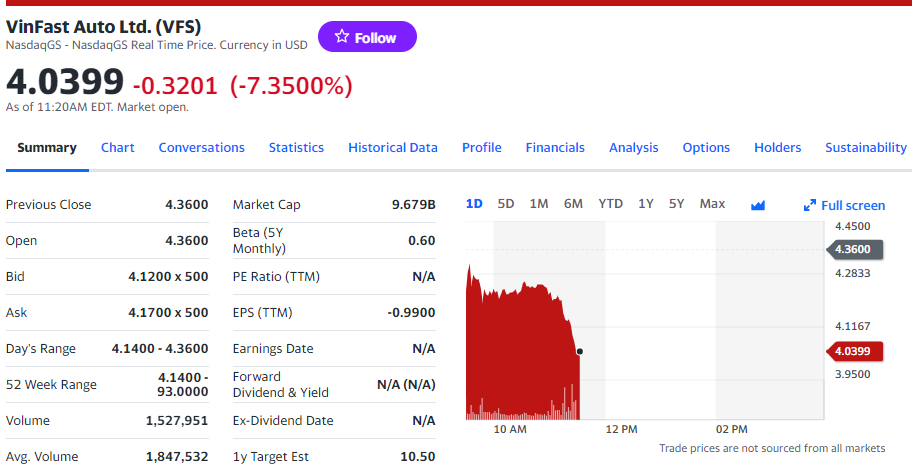Open the chart type icon

coord(758,205)
